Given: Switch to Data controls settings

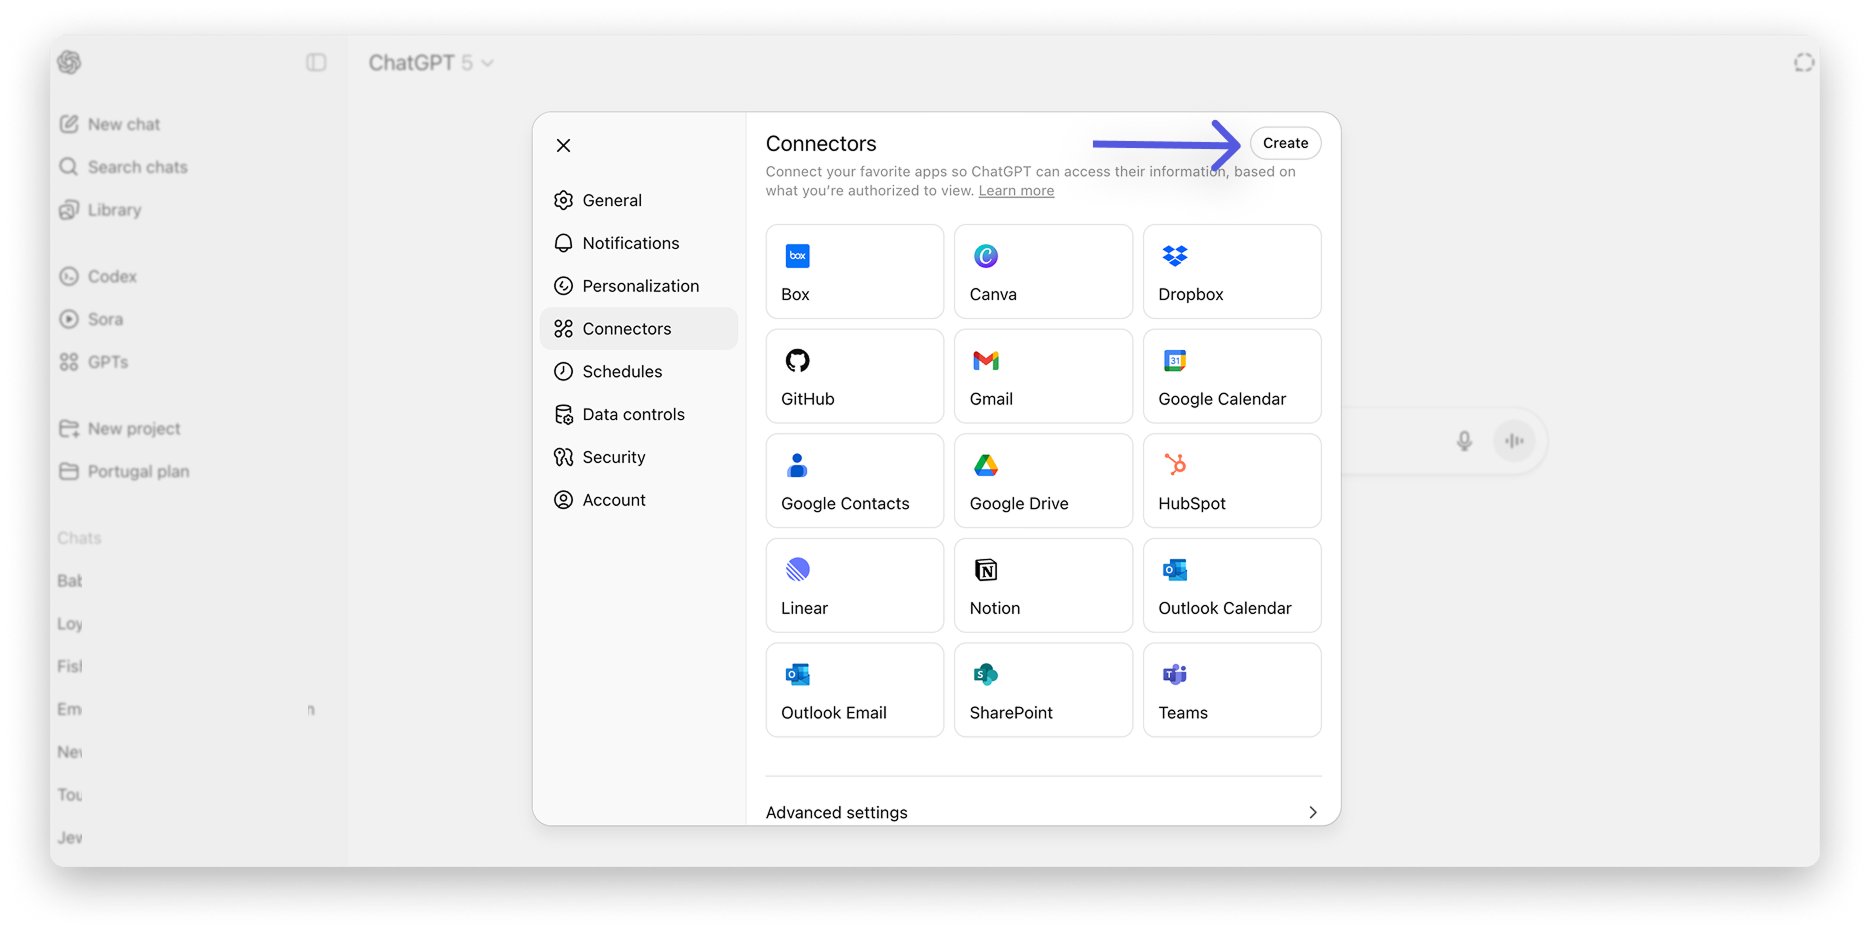Looking at the screenshot, I should [639, 414].
